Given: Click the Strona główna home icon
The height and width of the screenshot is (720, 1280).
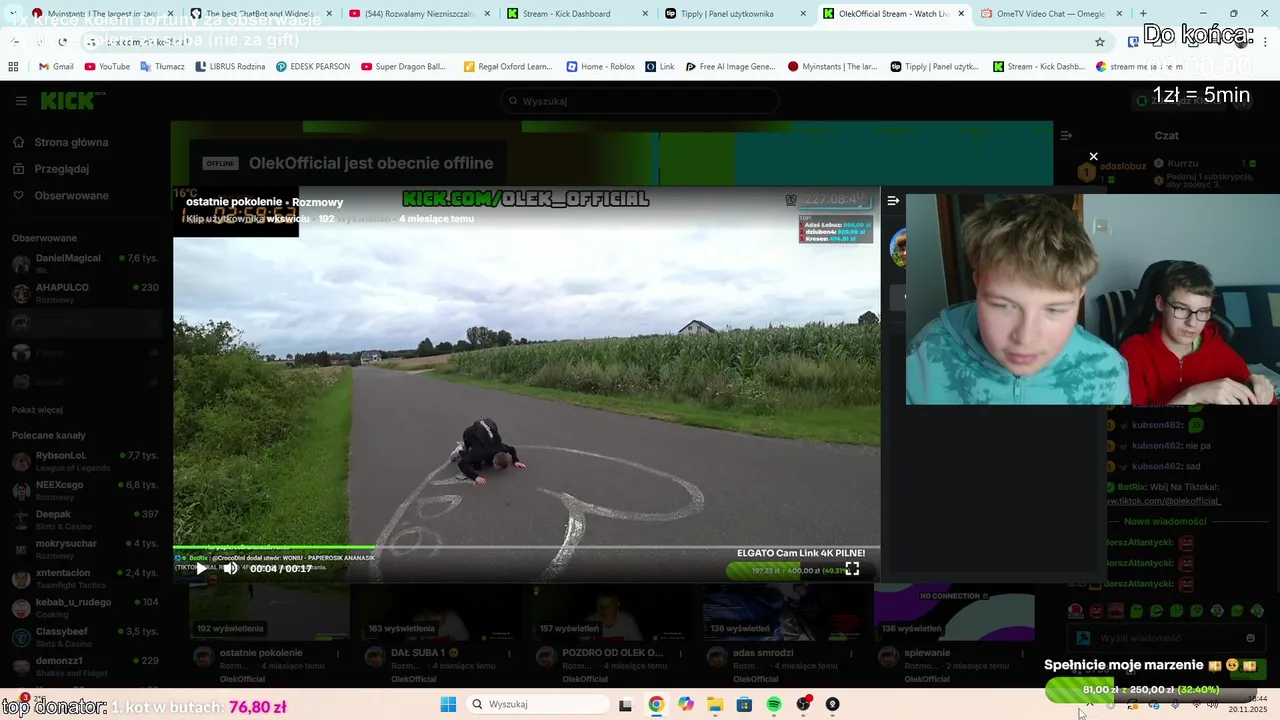Looking at the screenshot, I should pyautogui.click(x=19, y=142).
